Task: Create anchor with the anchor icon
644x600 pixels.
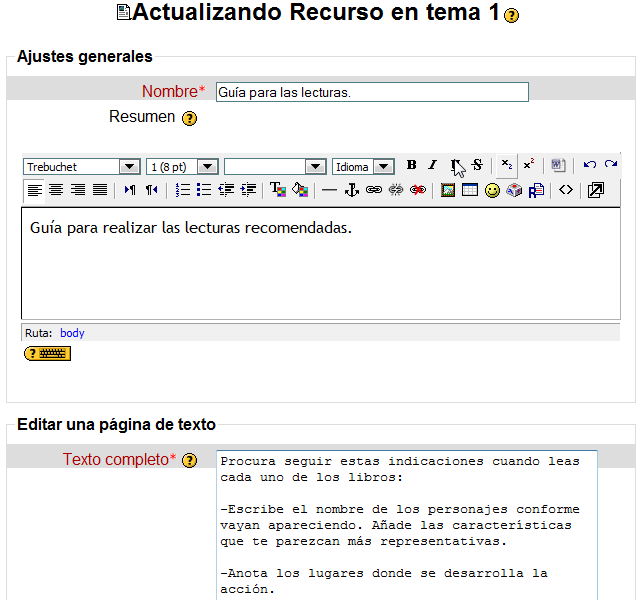Action: 351,190
